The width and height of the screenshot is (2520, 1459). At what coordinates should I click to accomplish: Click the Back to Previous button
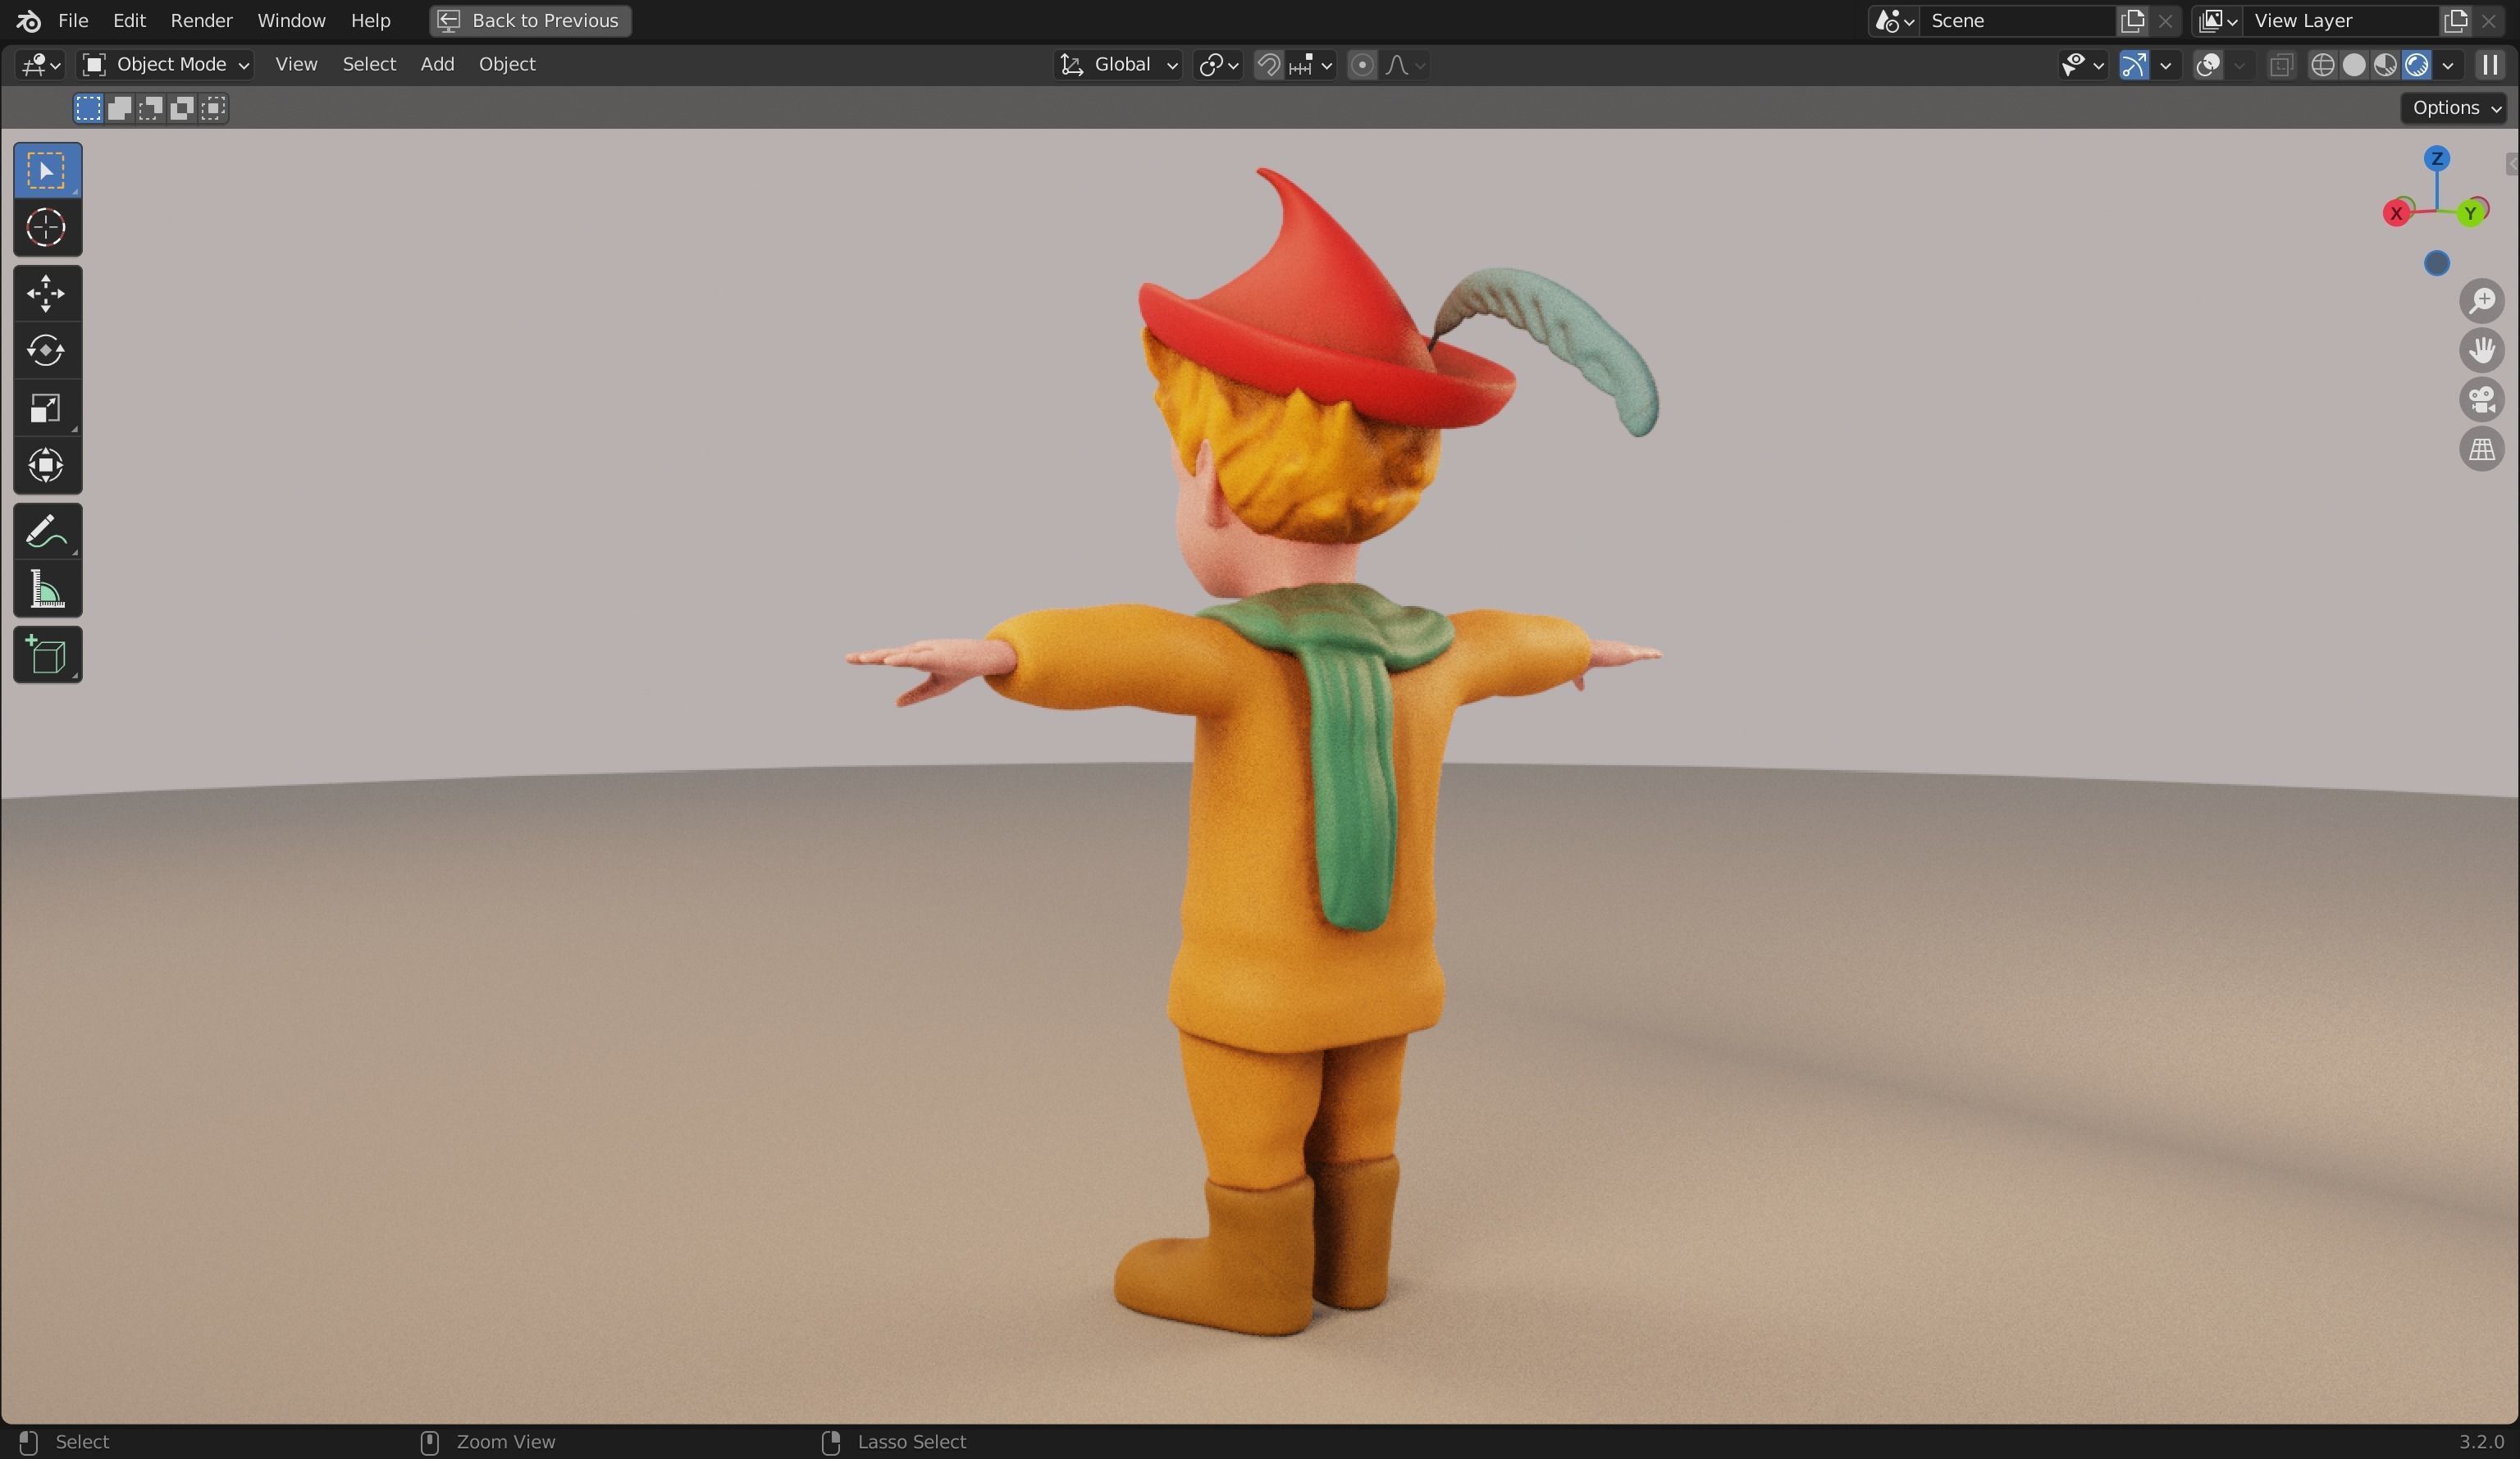pos(530,20)
